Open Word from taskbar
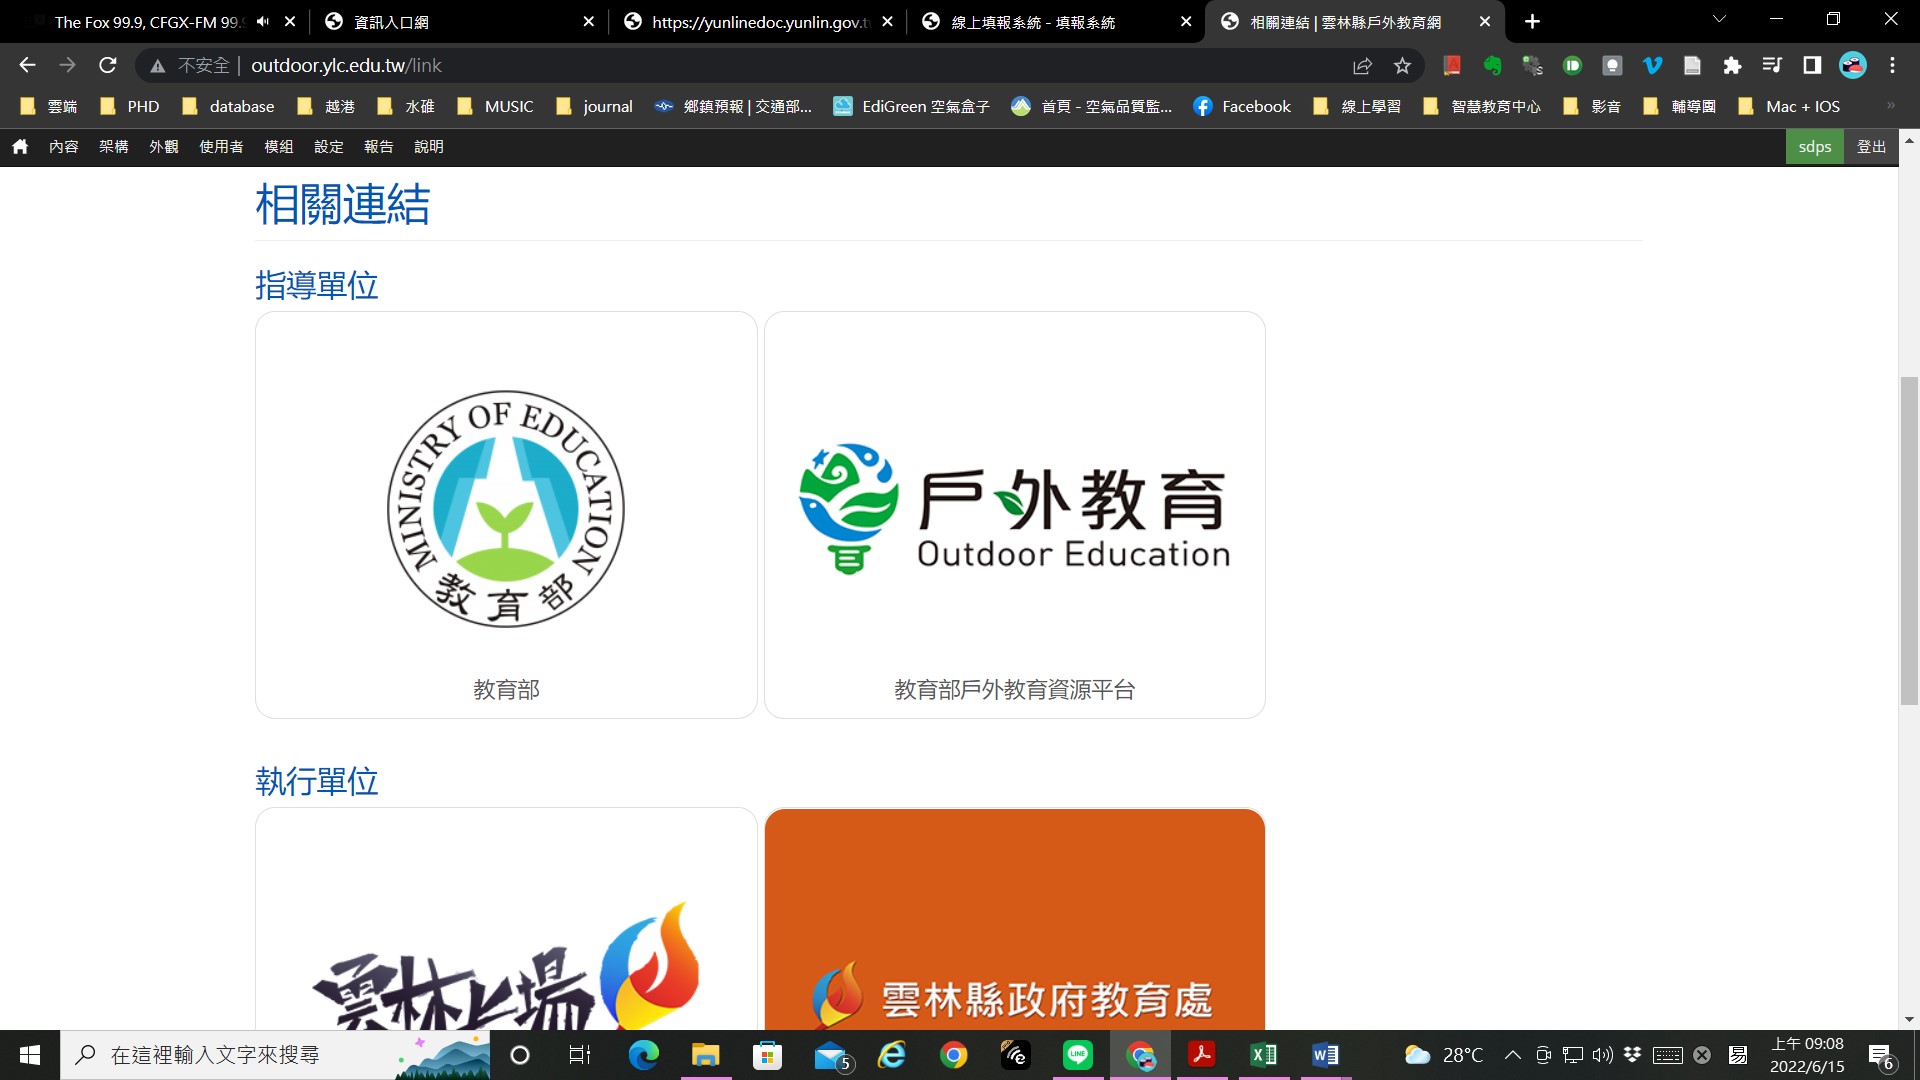This screenshot has height=1080, width=1920. click(1325, 1055)
